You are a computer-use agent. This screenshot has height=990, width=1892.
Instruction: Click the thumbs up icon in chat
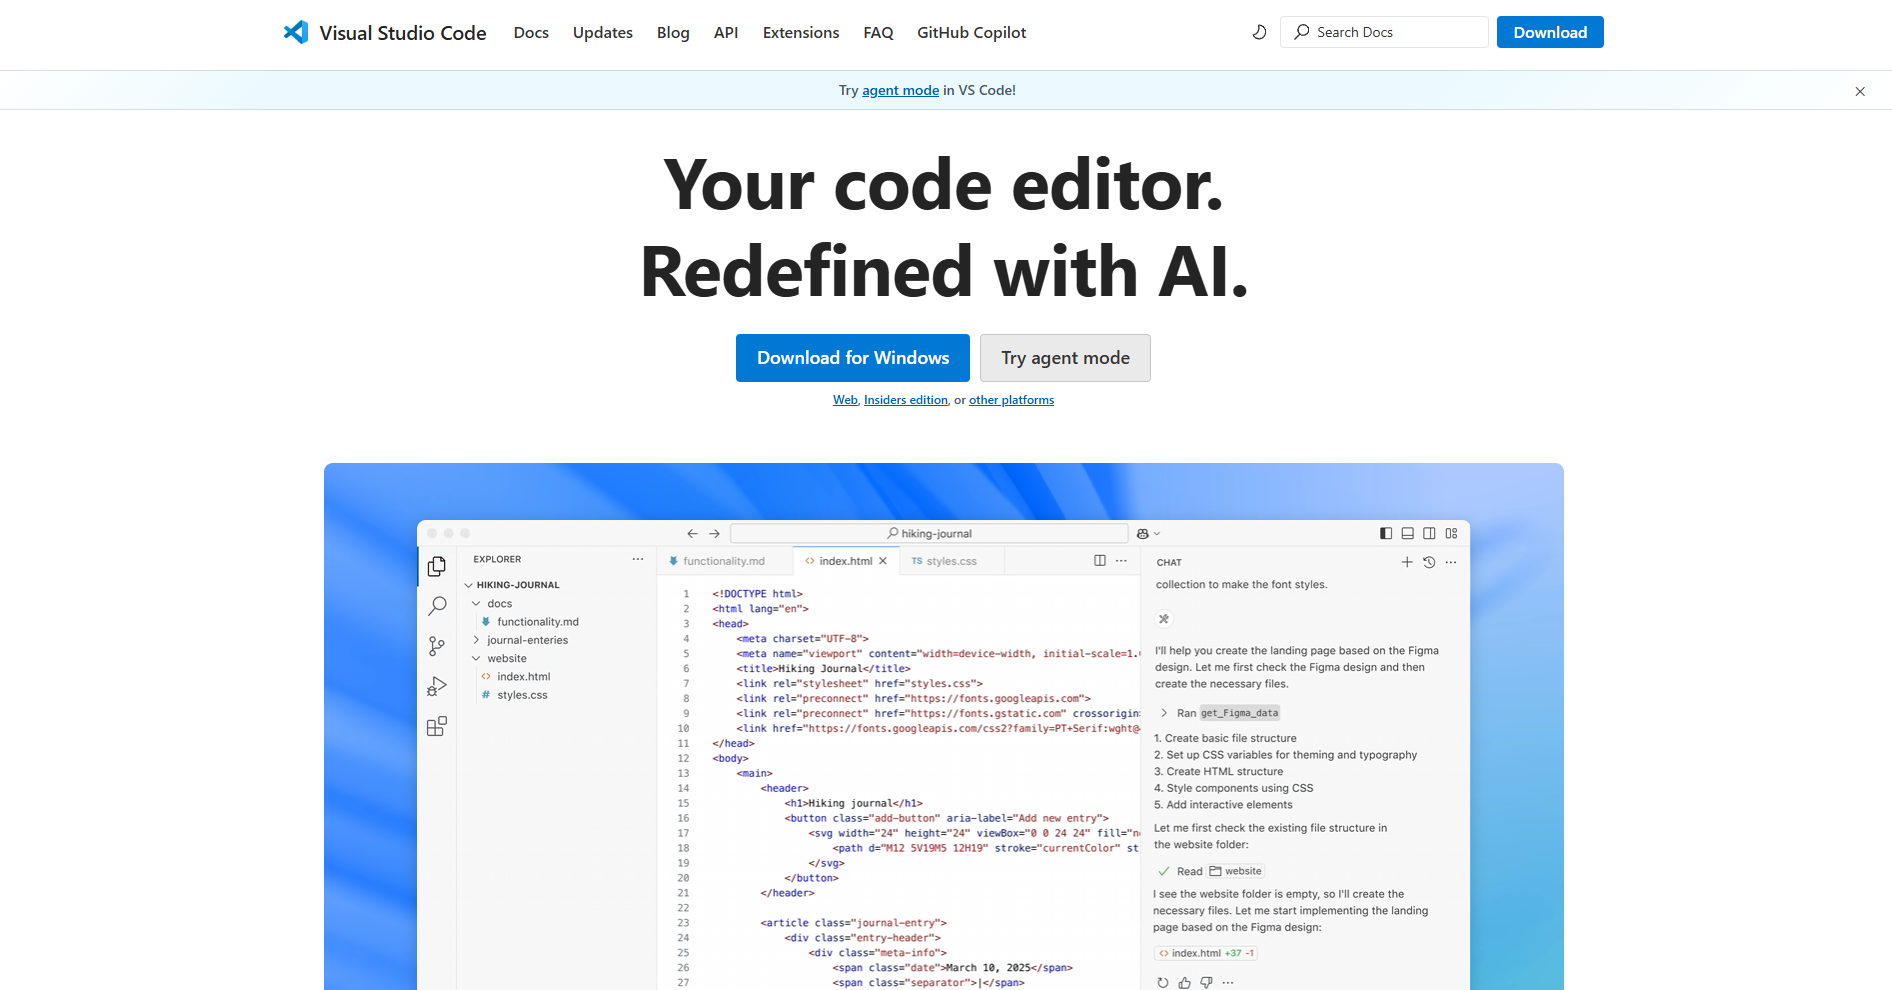click(x=1185, y=983)
